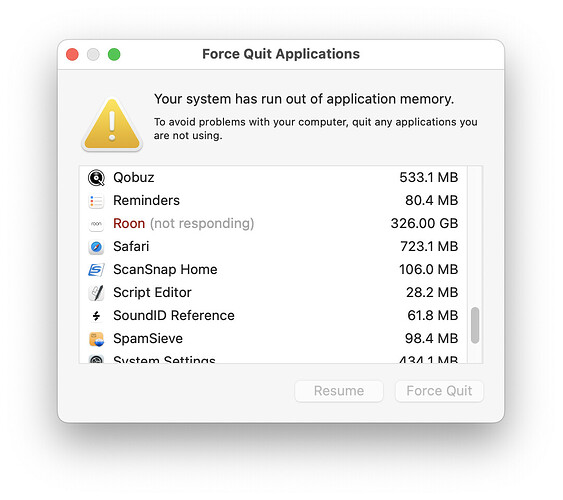
Task: Click the Reminders app icon
Action: pos(96,201)
